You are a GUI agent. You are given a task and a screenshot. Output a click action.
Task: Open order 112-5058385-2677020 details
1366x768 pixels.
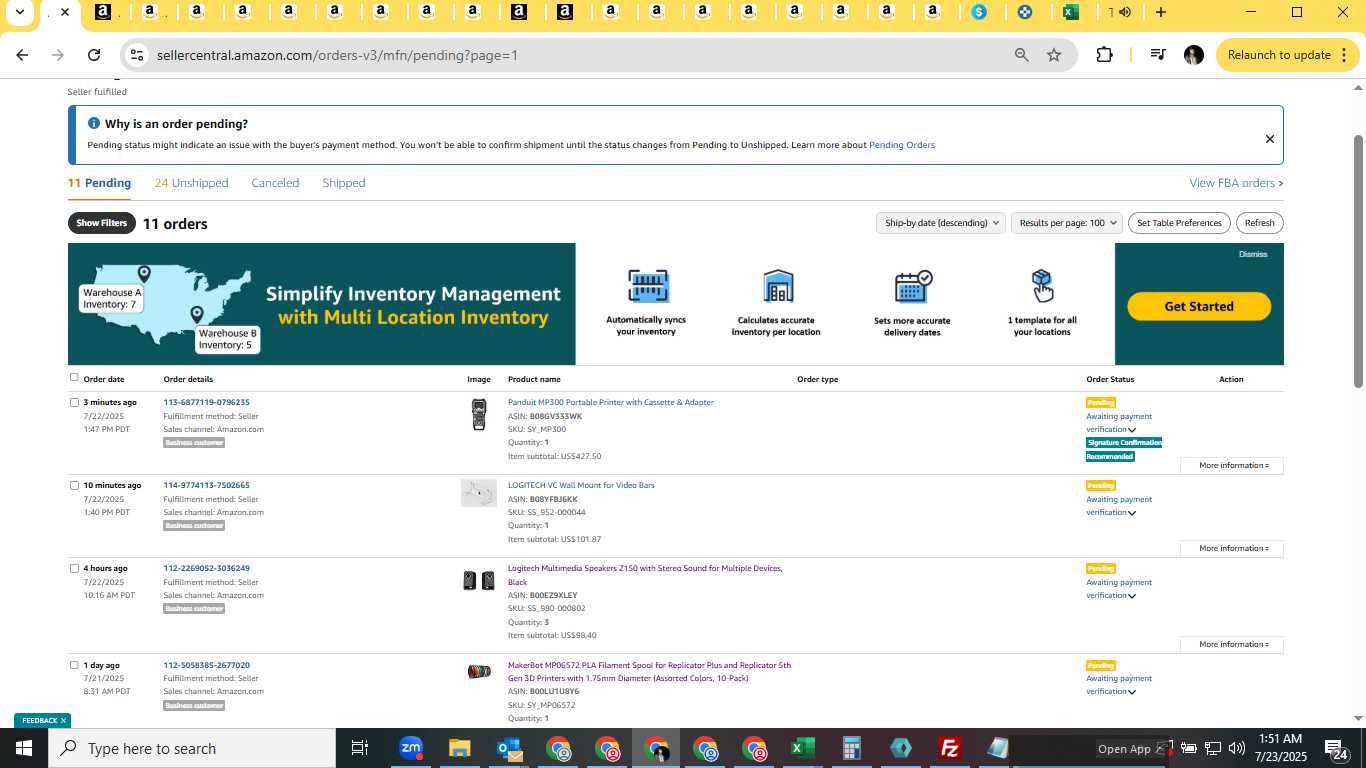pos(207,665)
